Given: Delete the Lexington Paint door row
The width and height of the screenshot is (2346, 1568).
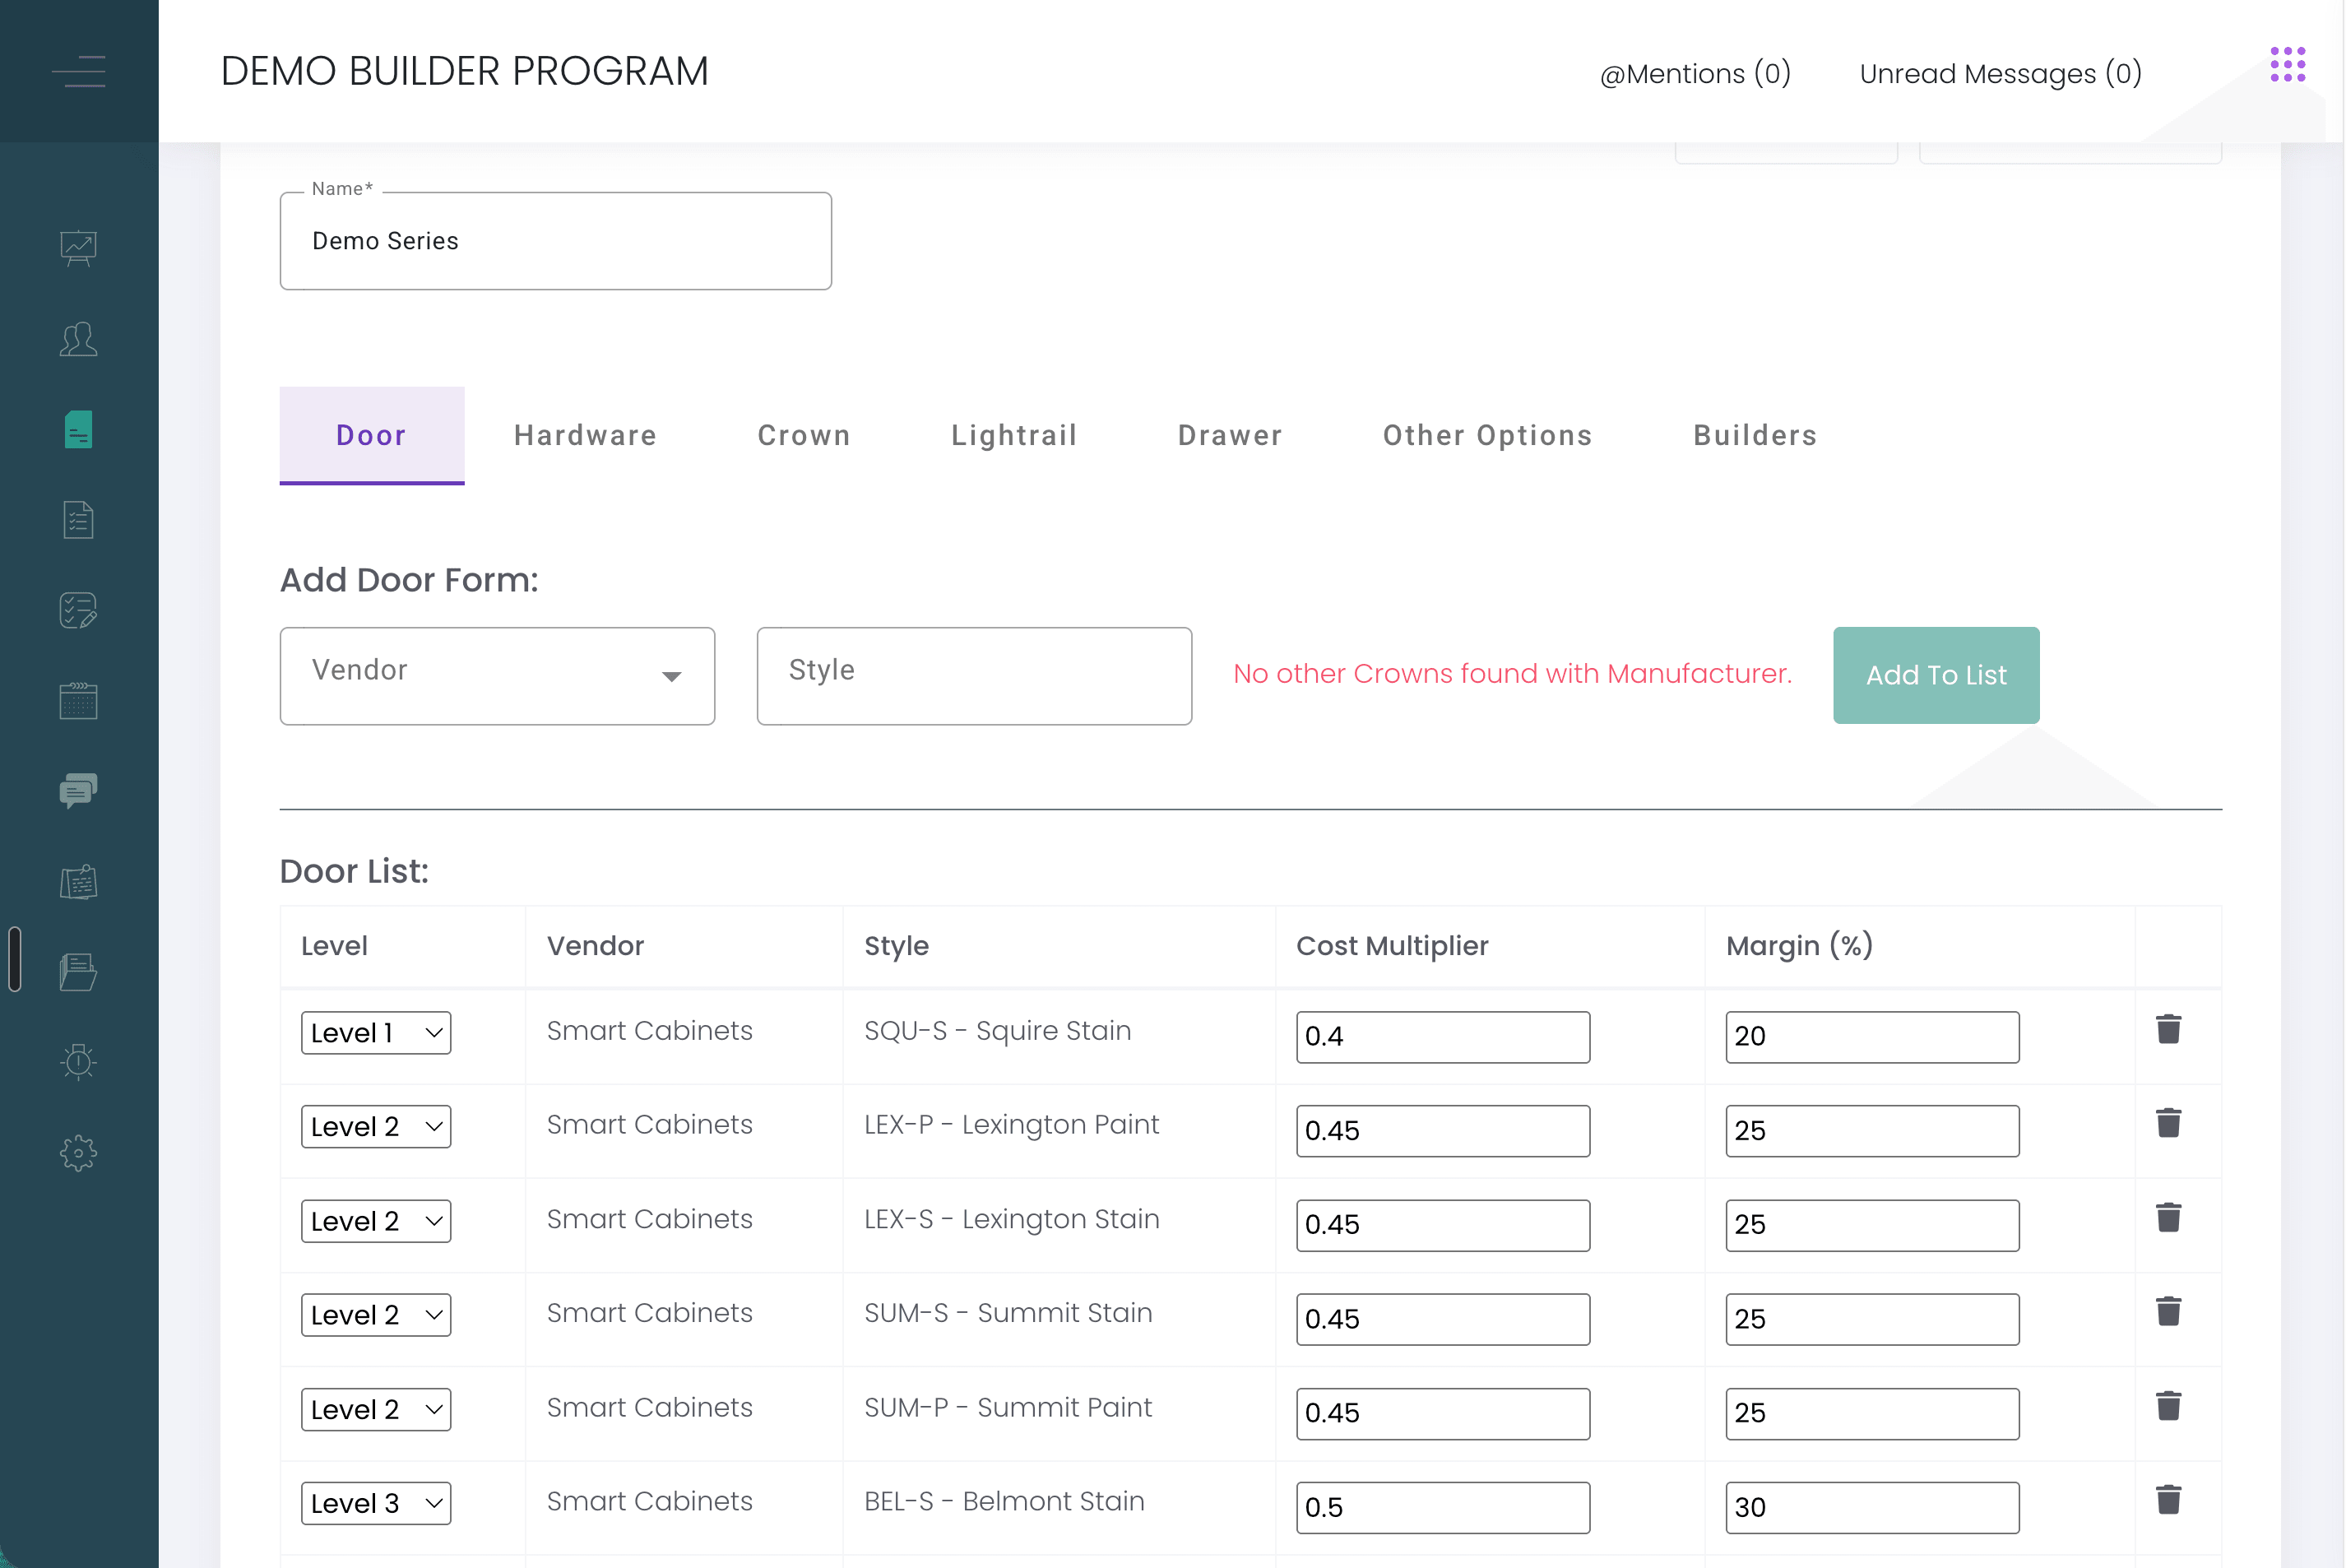Looking at the screenshot, I should click(x=2168, y=1123).
